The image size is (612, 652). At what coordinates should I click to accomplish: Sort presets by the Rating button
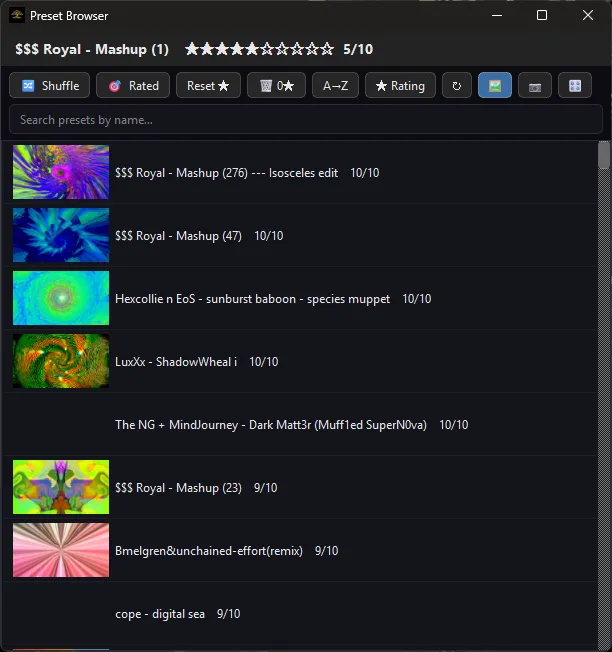400,86
